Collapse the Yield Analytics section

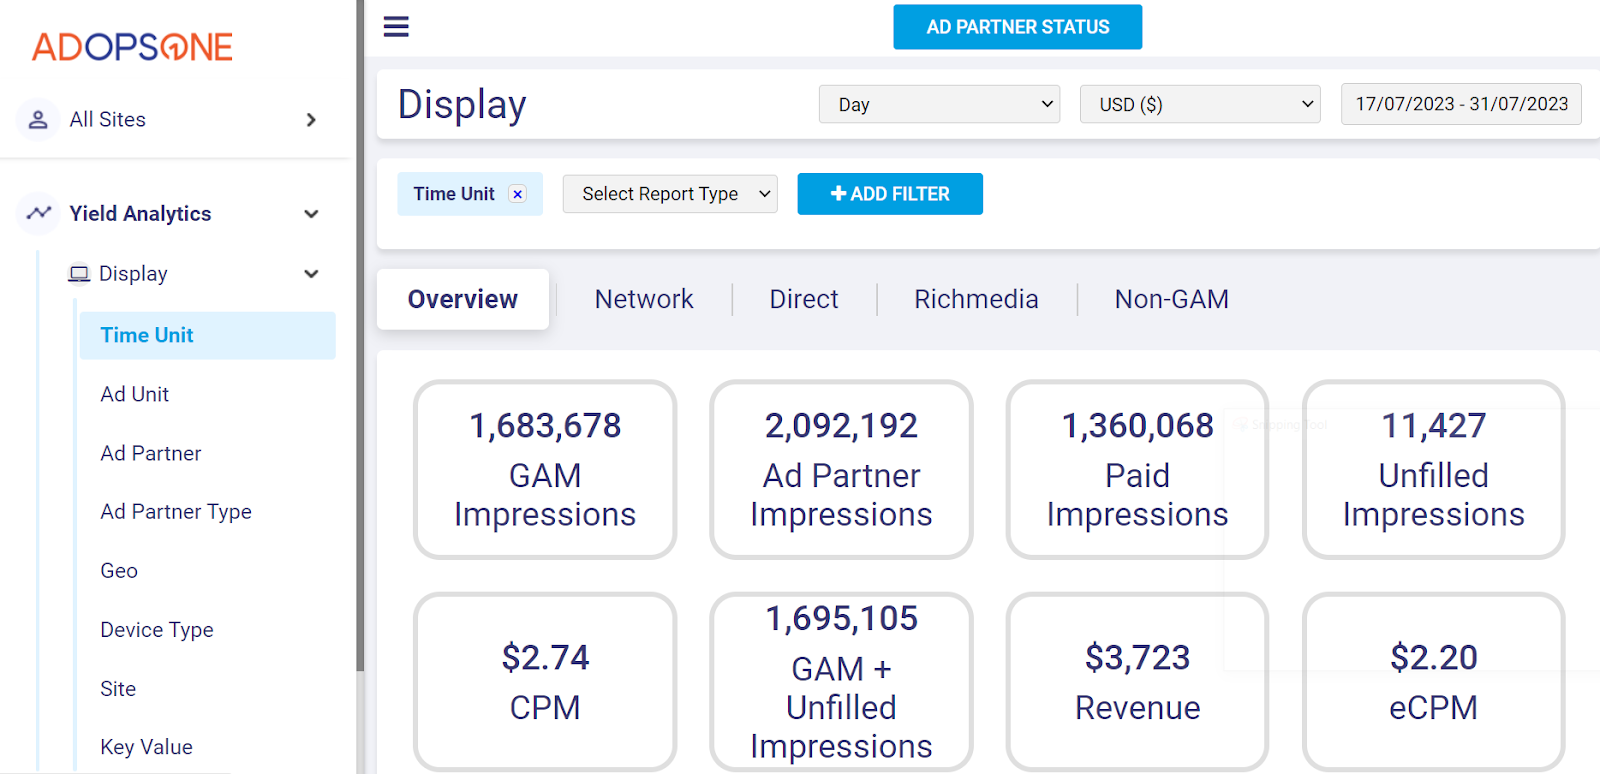pos(311,214)
